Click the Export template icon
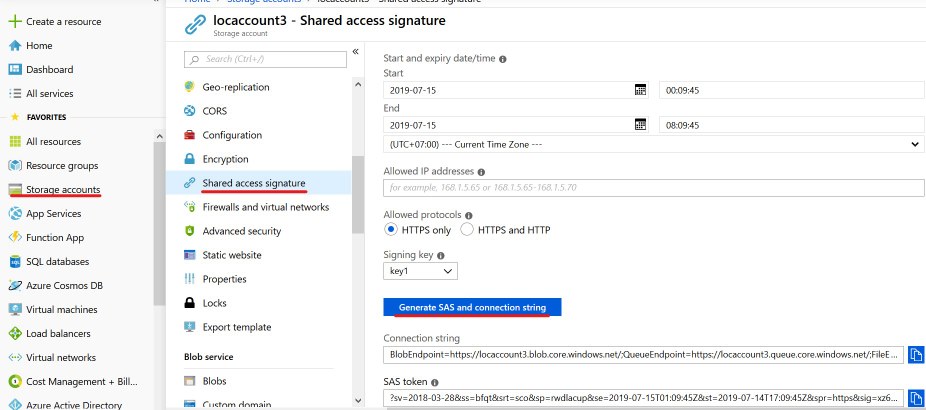Image resolution: width=926 pixels, height=410 pixels. pos(189,327)
